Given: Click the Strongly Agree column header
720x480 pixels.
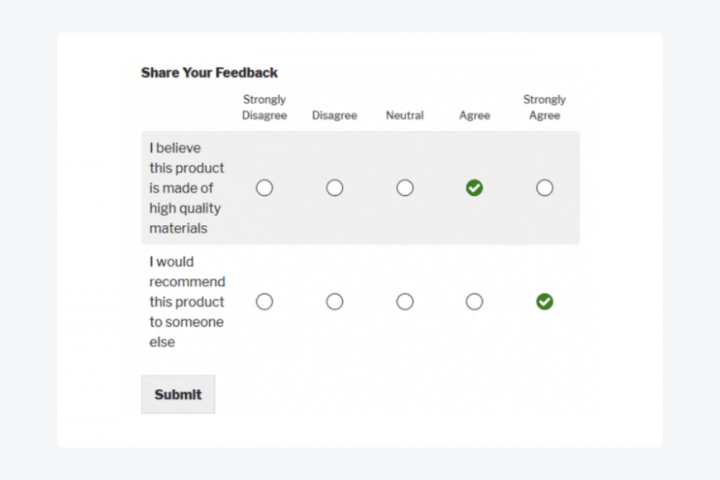Looking at the screenshot, I should 544,107.
